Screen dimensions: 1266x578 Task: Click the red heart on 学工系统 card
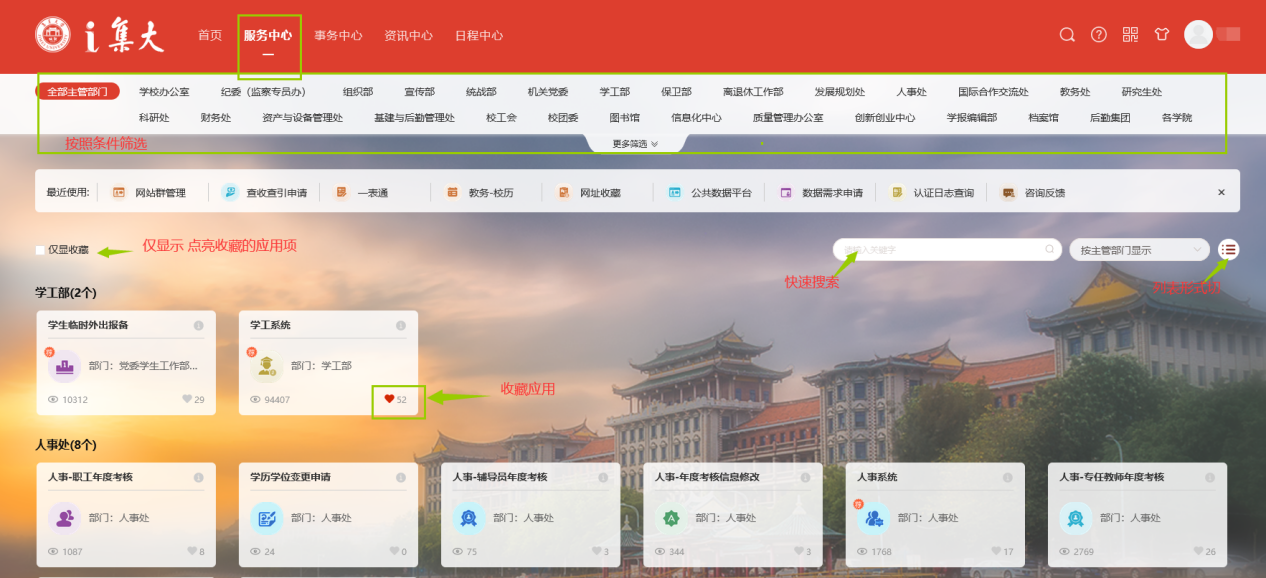tap(390, 400)
